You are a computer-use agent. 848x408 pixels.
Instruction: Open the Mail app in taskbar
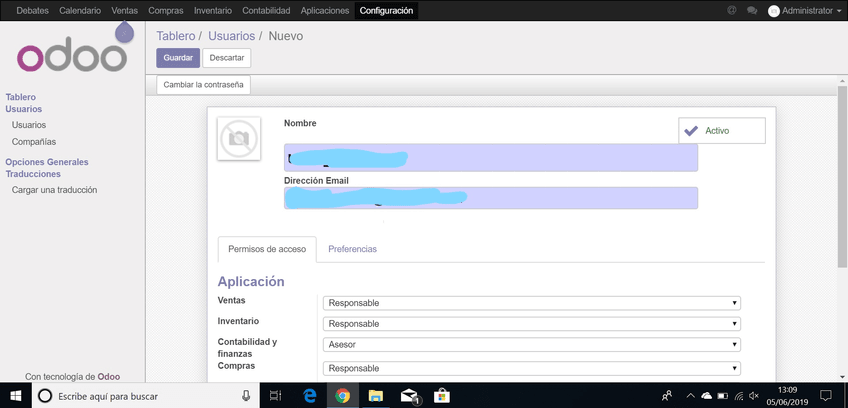[410, 396]
